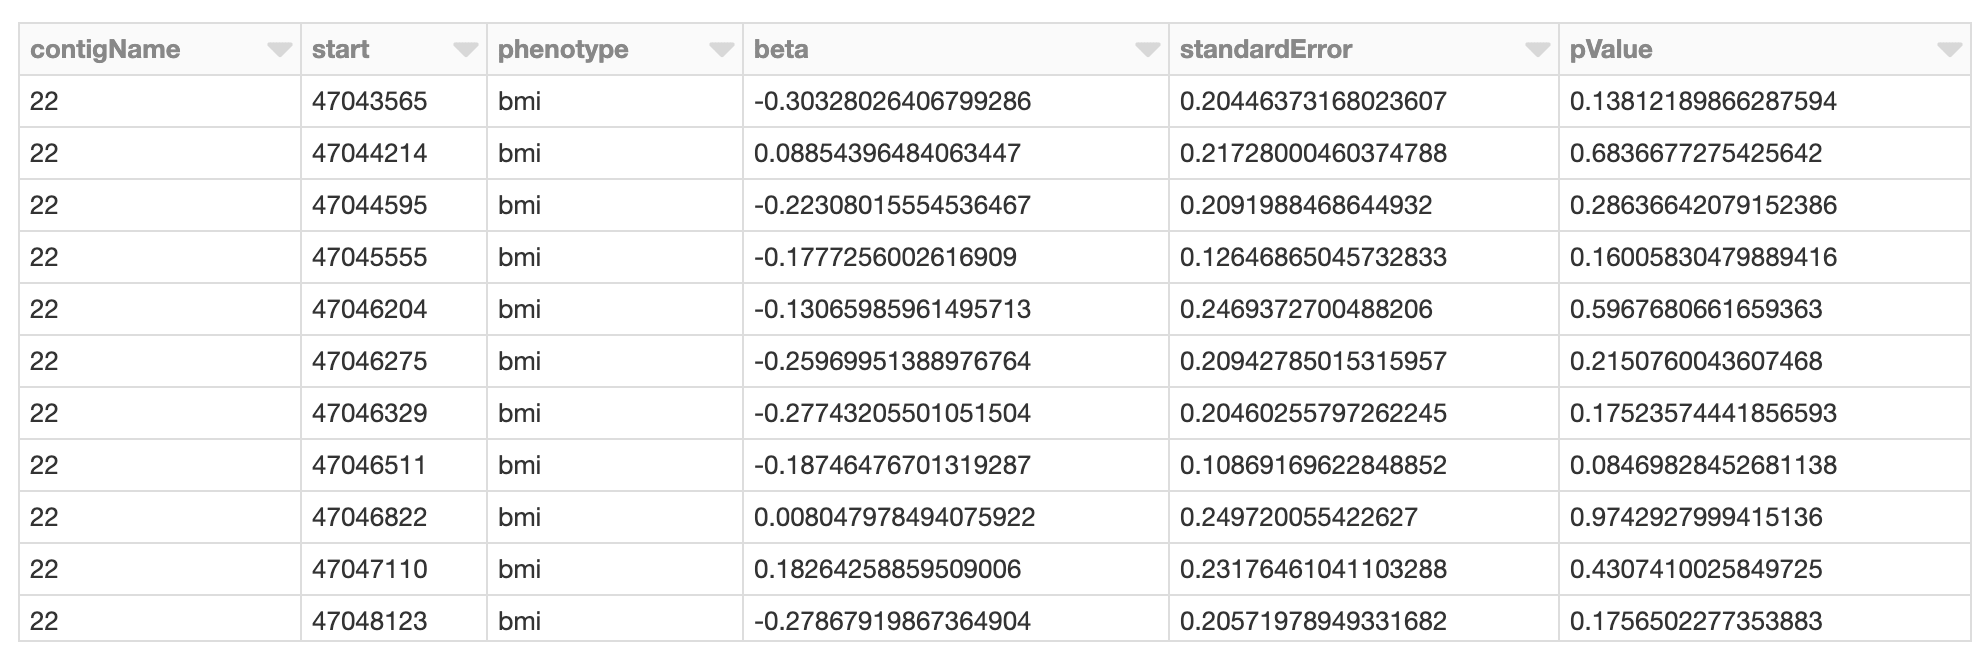
Task: Select the beta cell 0.18264258859509006
Action: (887, 570)
